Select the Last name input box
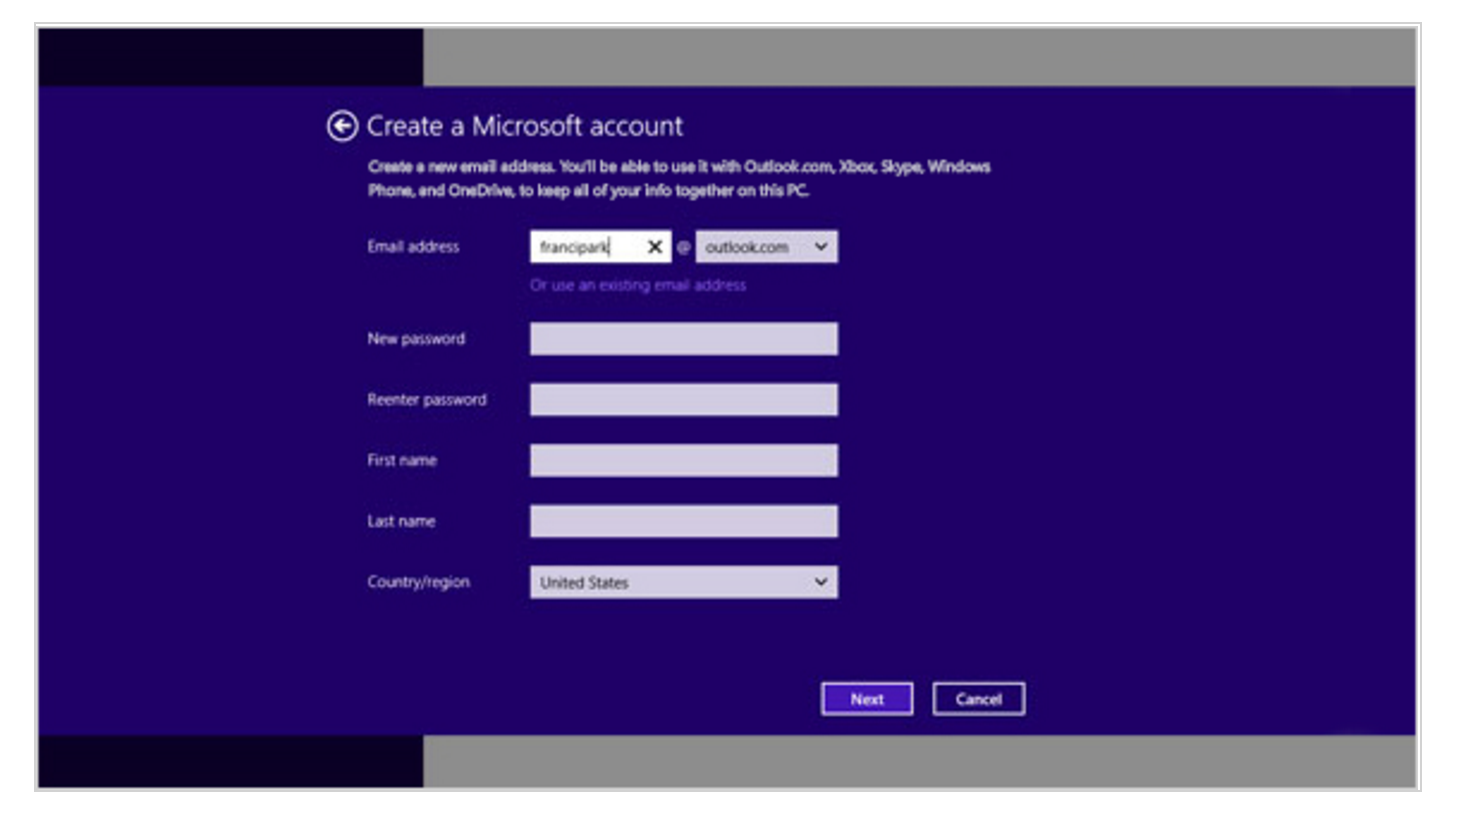The image size is (1462, 826). pyautogui.click(x=684, y=521)
